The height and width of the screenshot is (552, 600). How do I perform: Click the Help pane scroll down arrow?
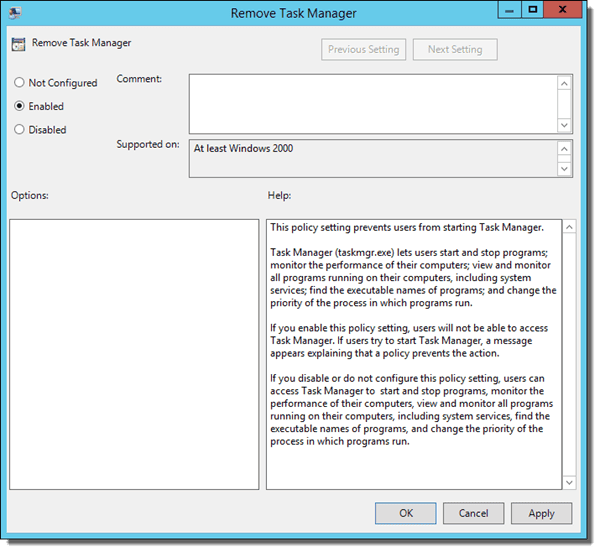pyautogui.click(x=569, y=482)
